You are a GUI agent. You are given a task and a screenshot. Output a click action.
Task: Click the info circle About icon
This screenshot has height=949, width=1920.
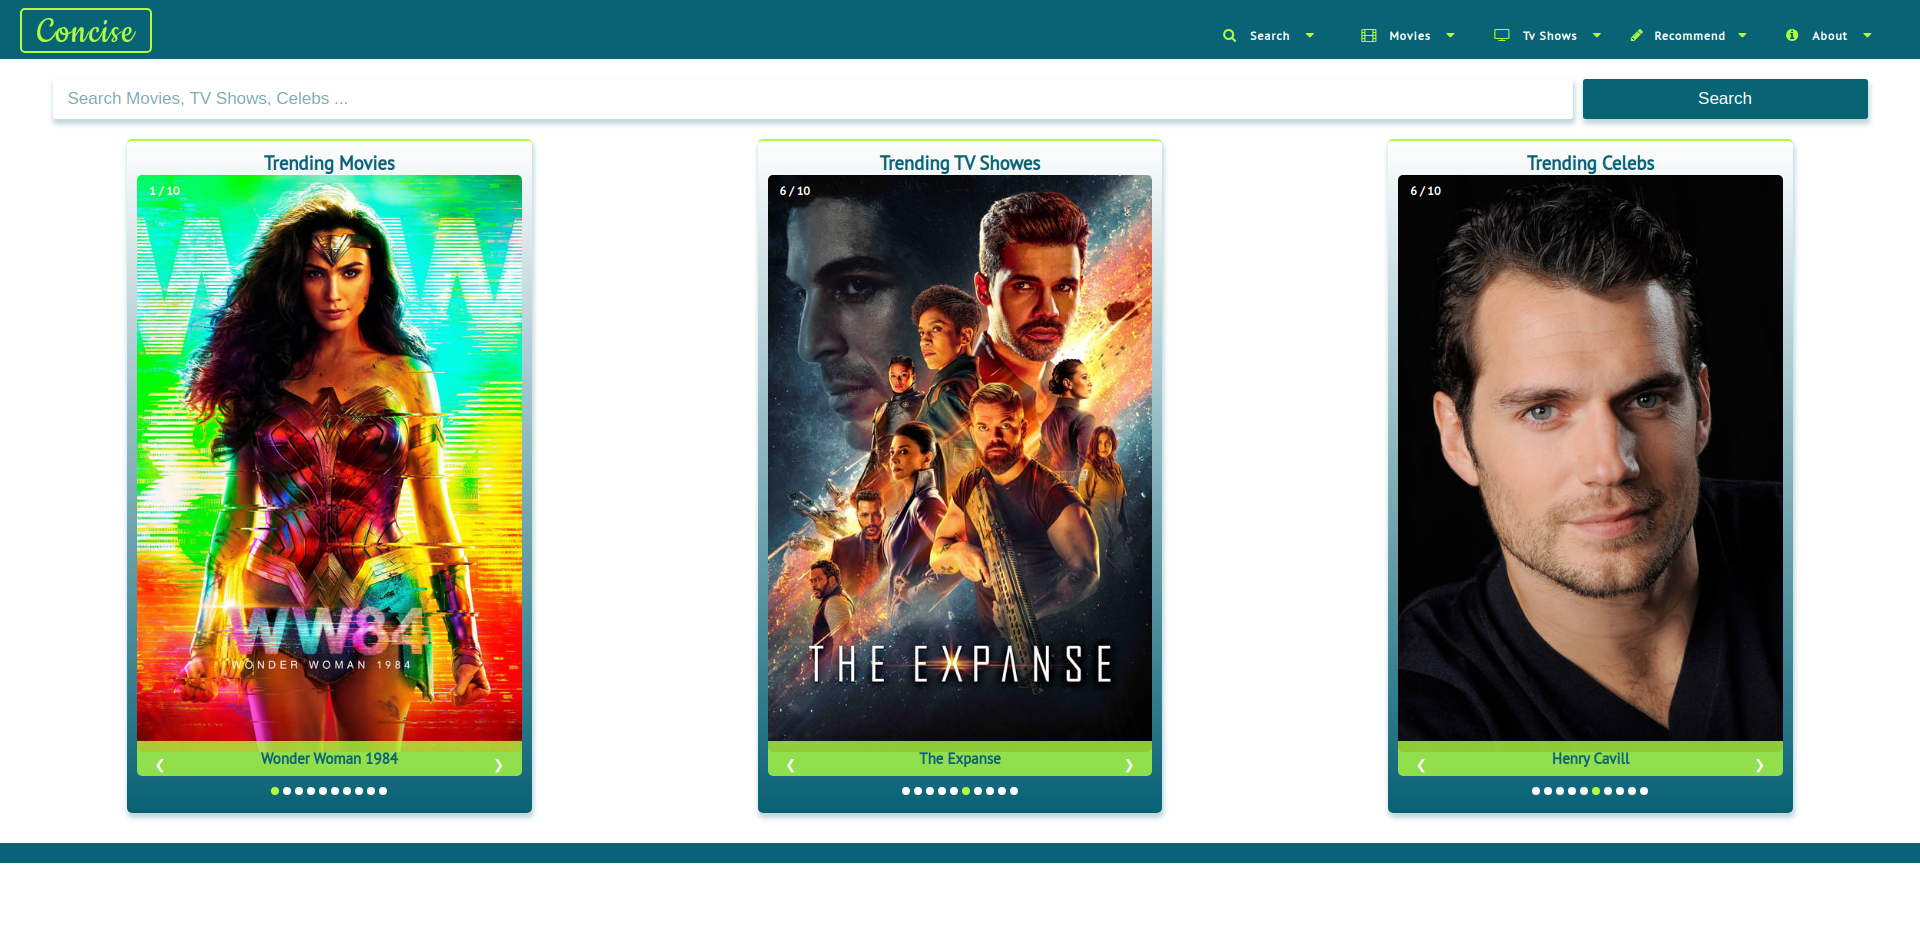pyautogui.click(x=1792, y=35)
